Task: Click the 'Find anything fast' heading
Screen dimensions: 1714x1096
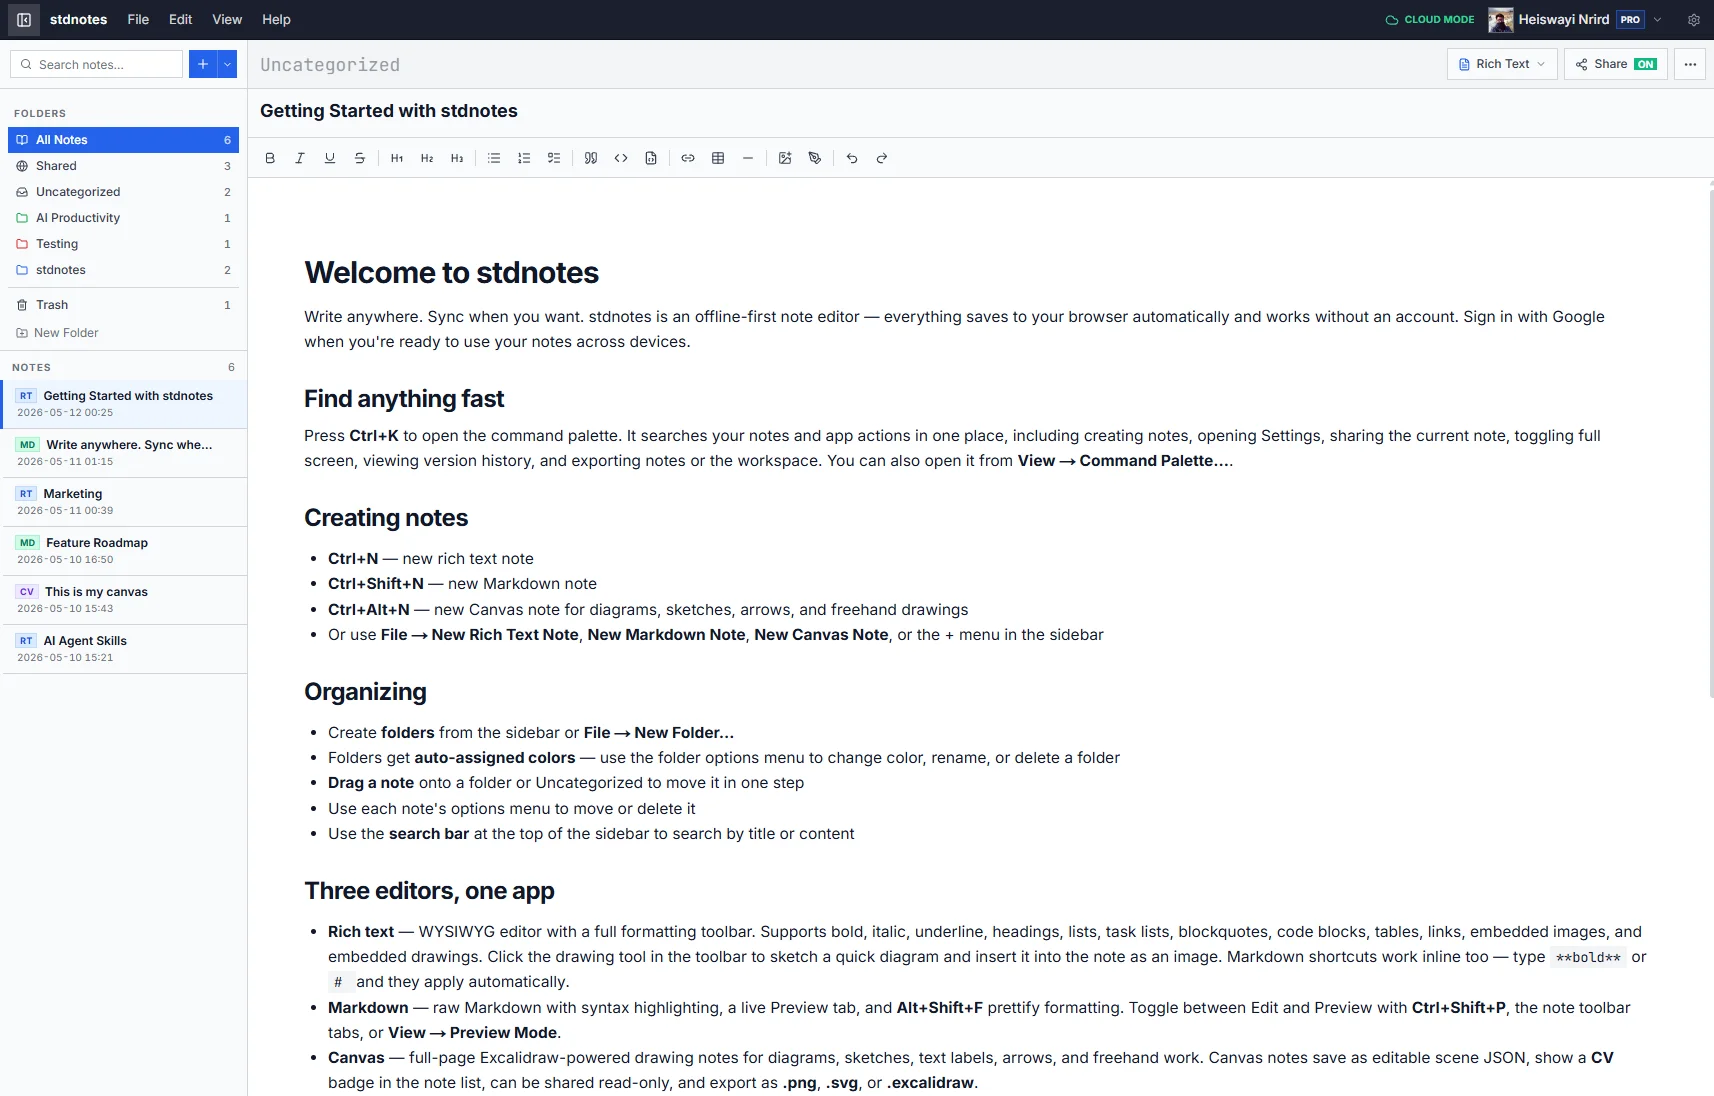Action: pyautogui.click(x=404, y=399)
